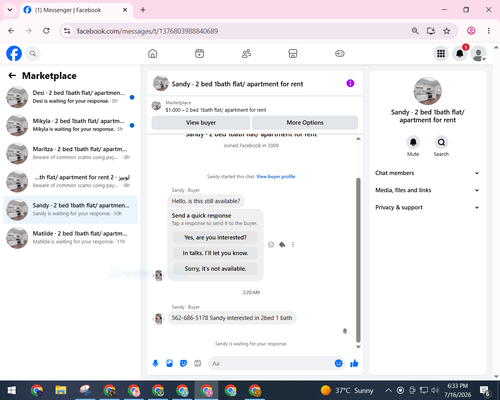Open Desi conversation in Marketplace list
500x400 pixels.
70,97
